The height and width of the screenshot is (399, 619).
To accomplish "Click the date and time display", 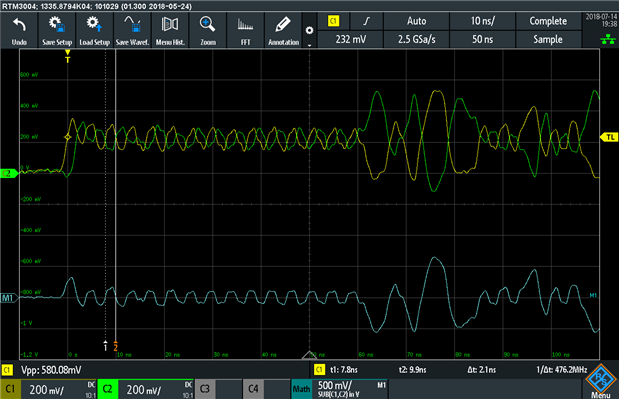I will point(601,20).
